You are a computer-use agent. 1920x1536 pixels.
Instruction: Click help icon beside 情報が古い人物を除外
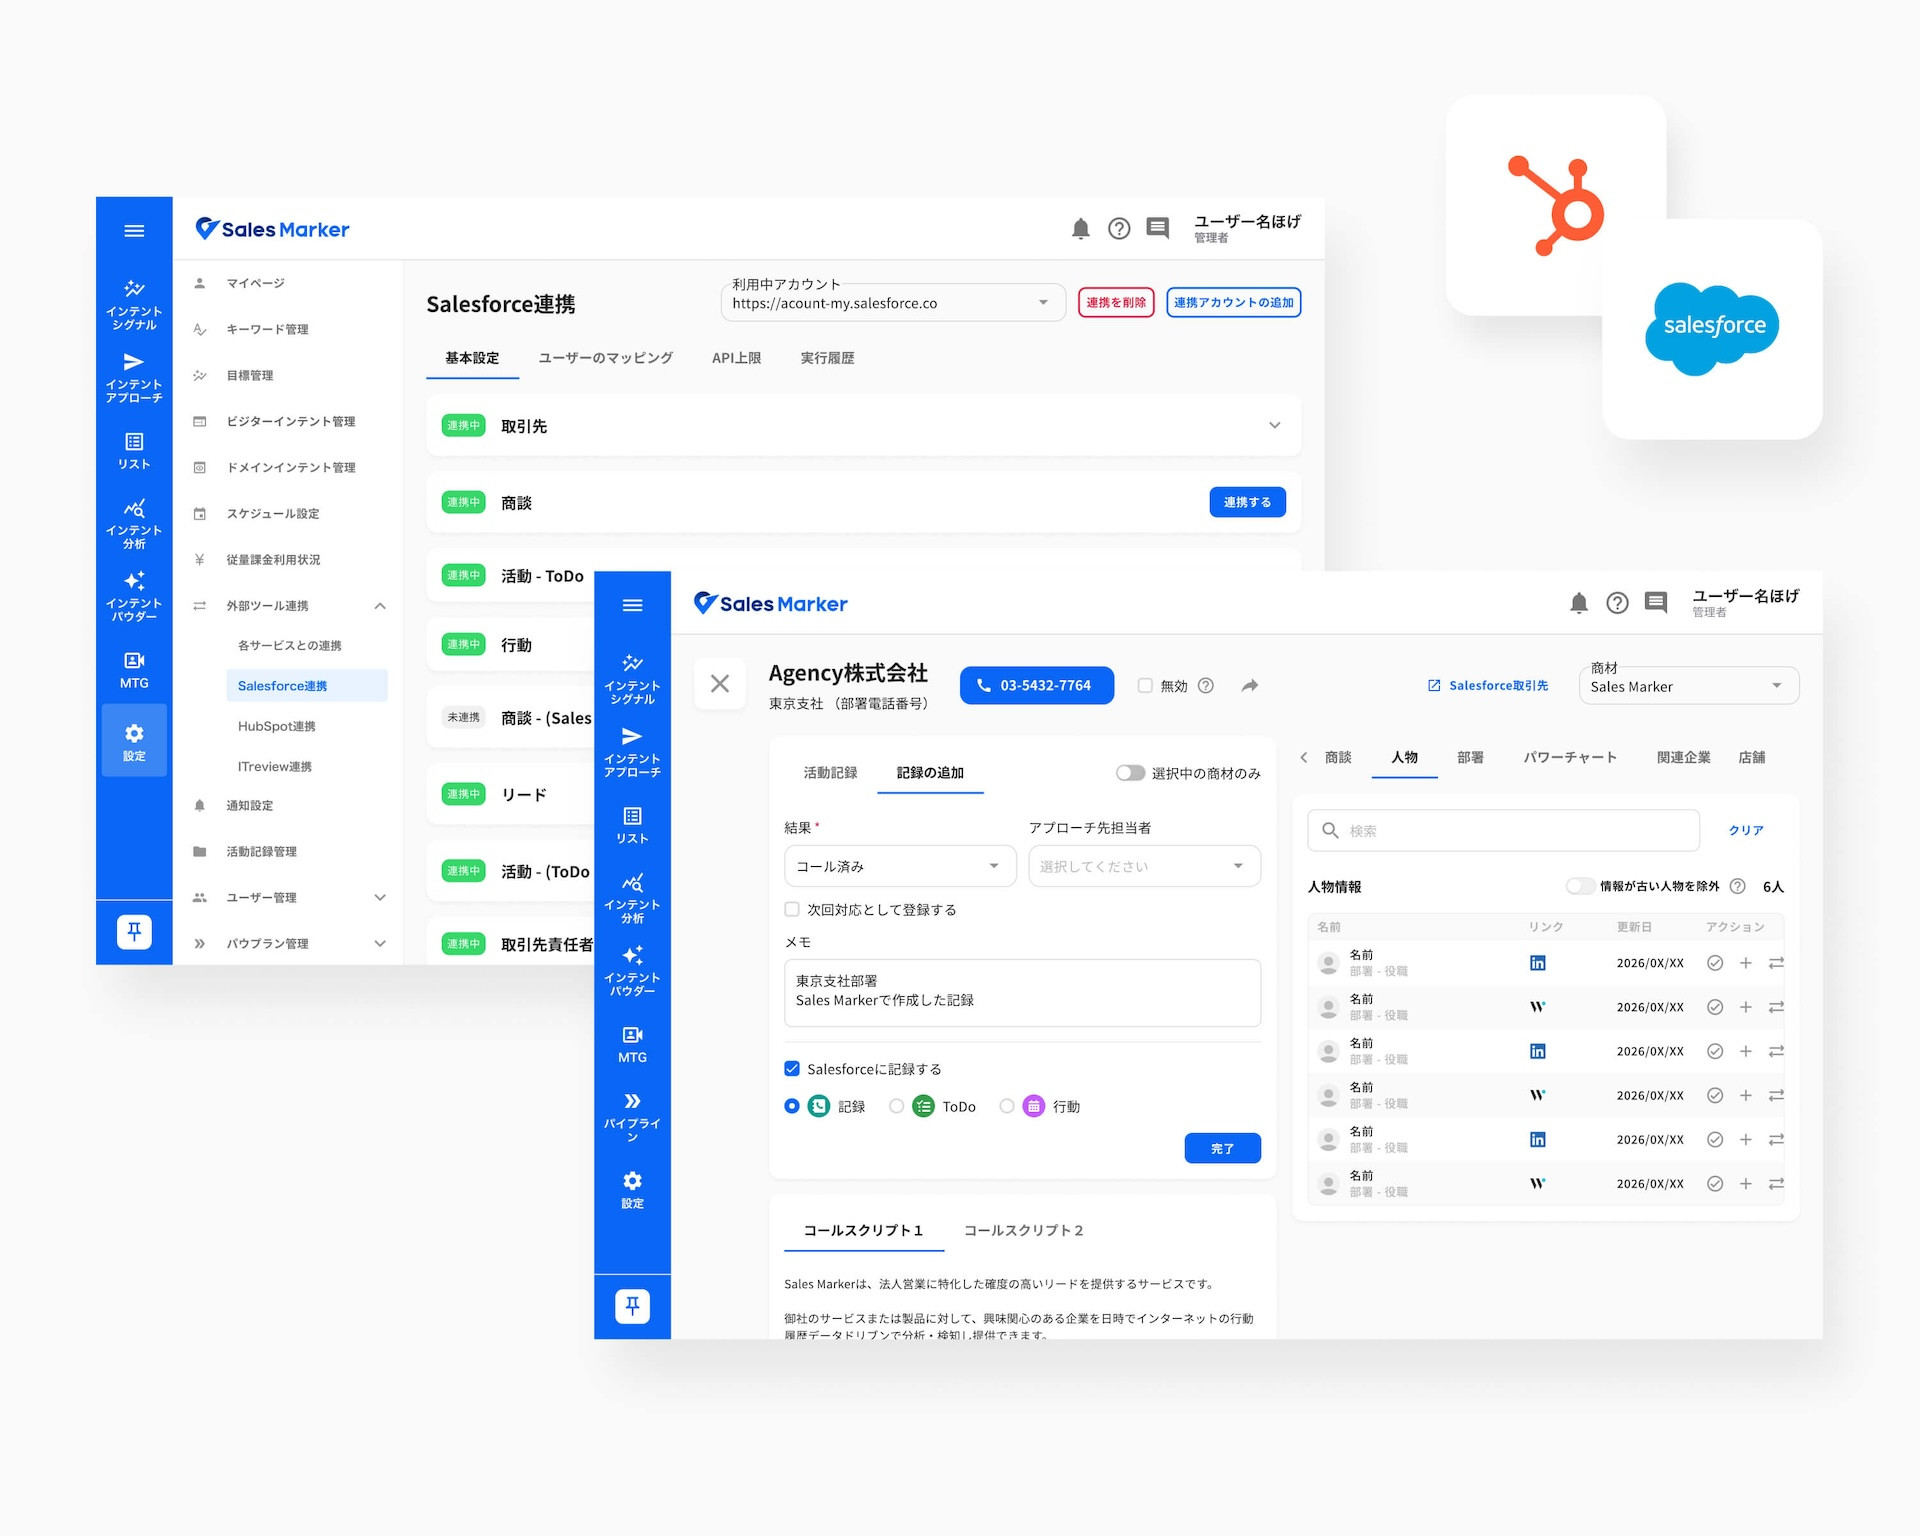1737,886
